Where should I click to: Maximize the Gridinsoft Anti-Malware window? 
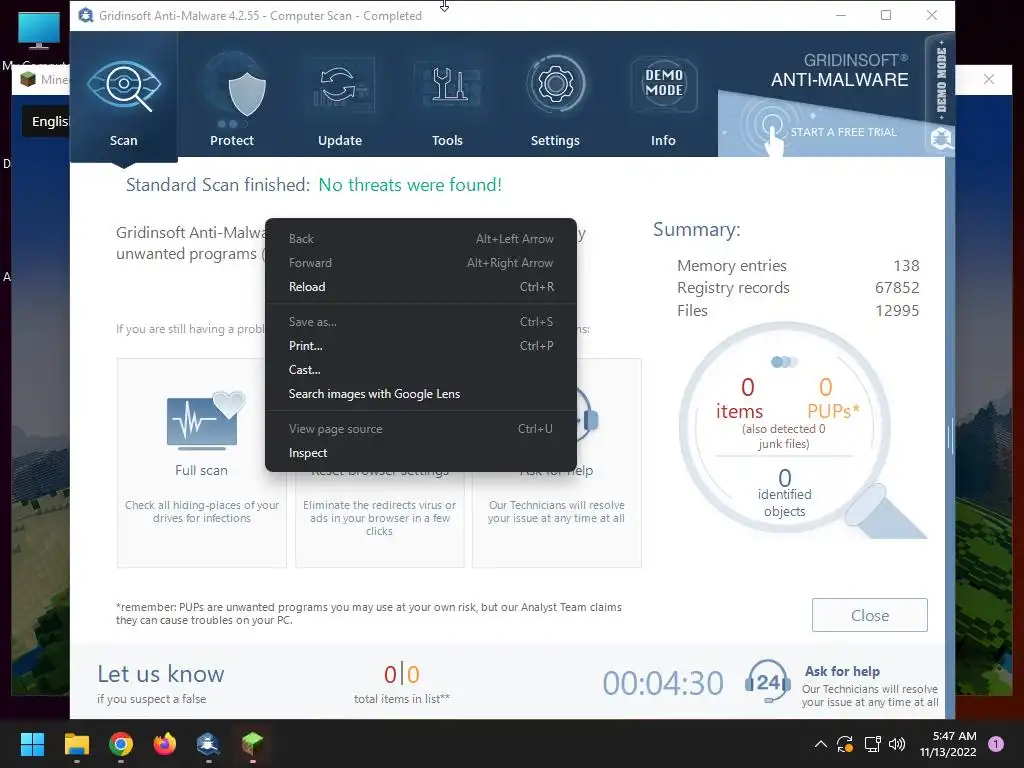[886, 15]
